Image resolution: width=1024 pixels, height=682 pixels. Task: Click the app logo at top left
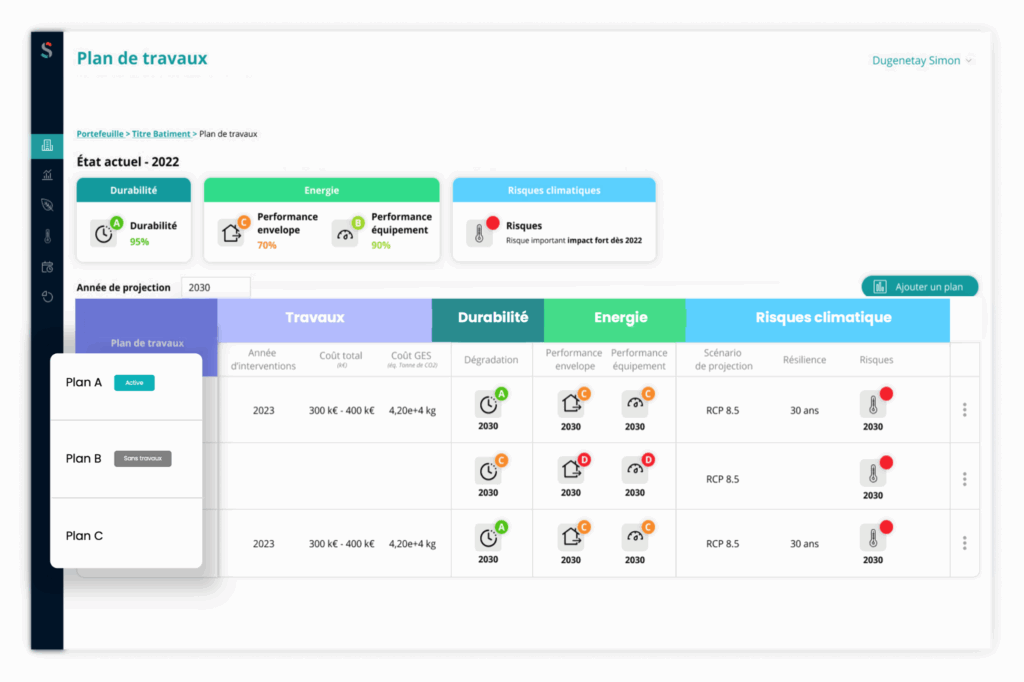point(47,51)
